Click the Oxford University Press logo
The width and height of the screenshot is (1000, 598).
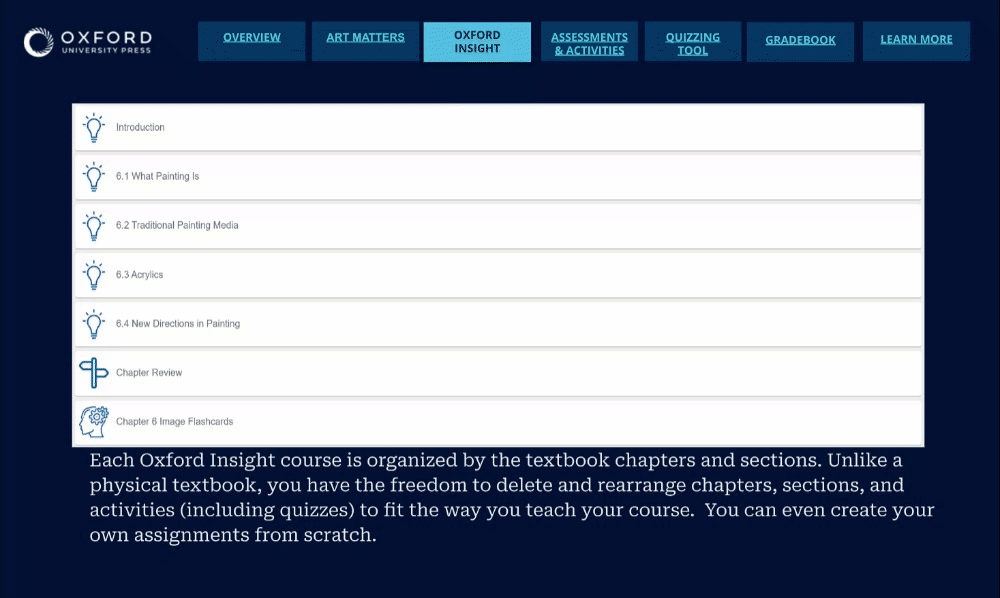(88, 42)
